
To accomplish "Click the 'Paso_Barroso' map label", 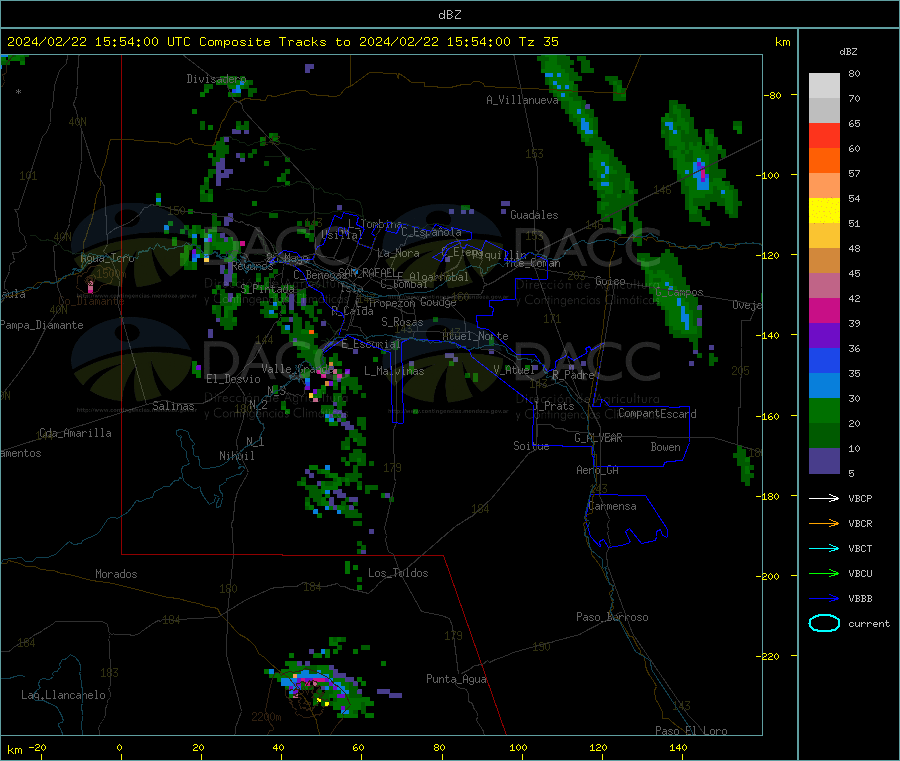I will coord(612,617).
